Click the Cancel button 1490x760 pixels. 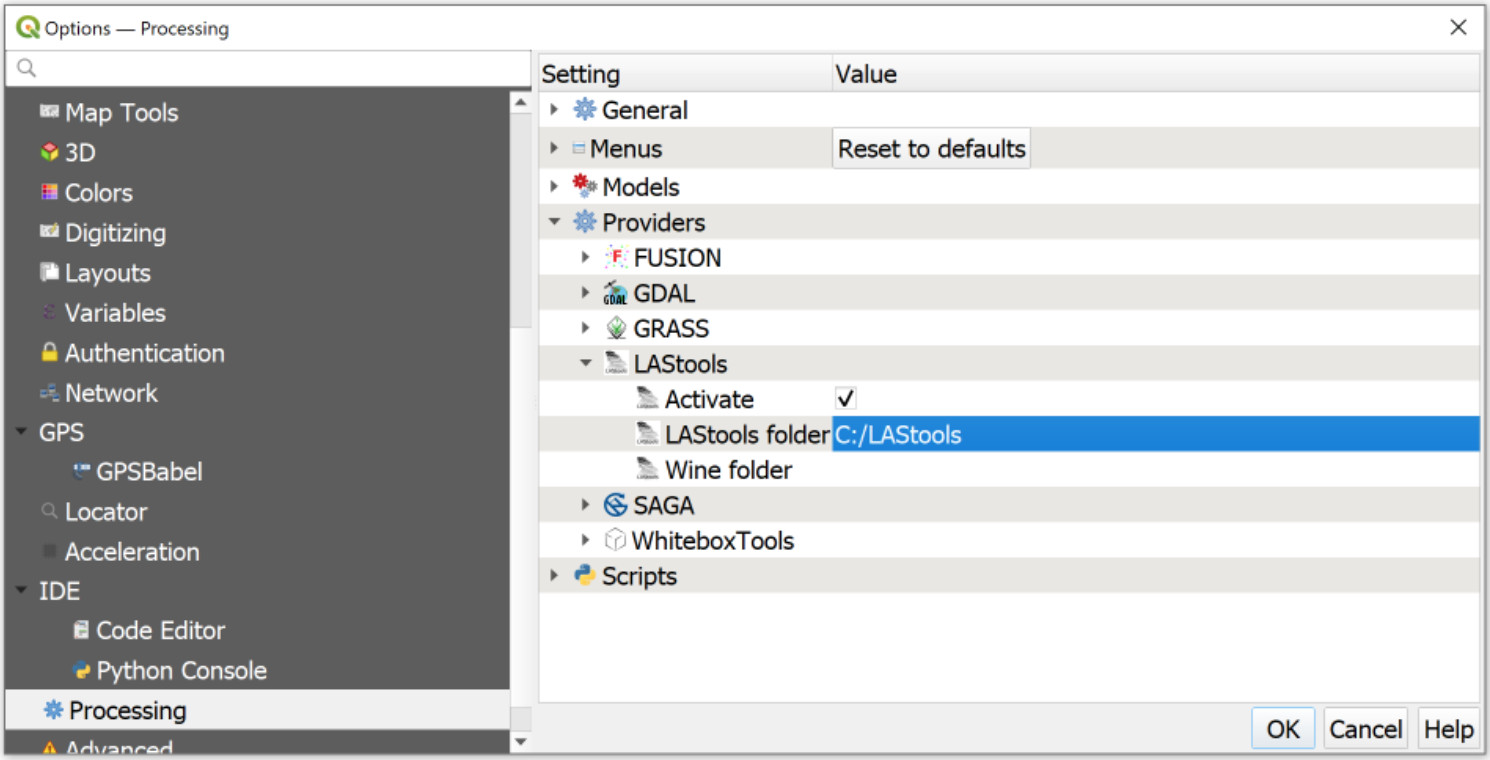click(1366, 729)
